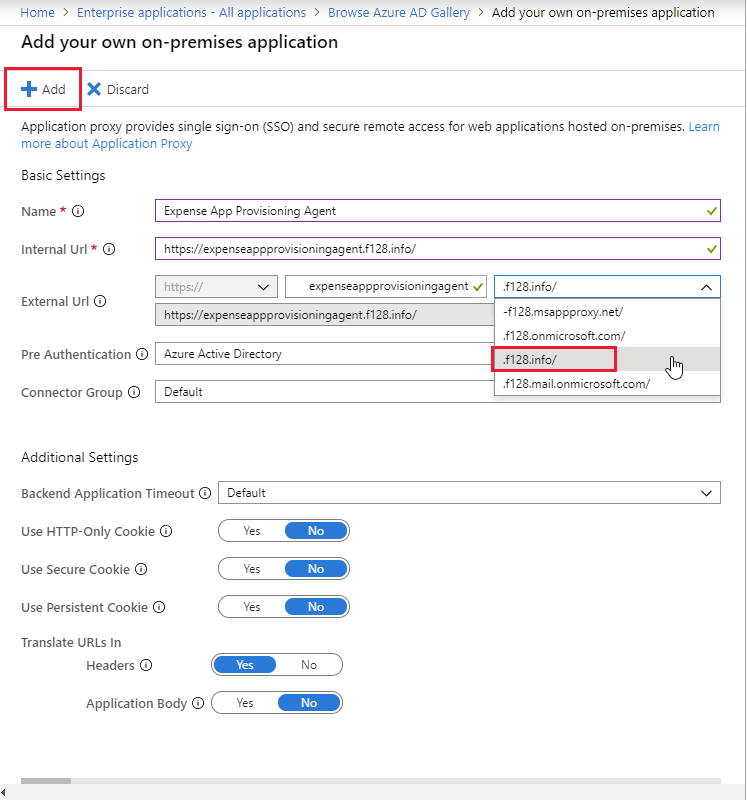
Task: Click the info icon next to Pre Authentication
Action: (x=141, y=354)
